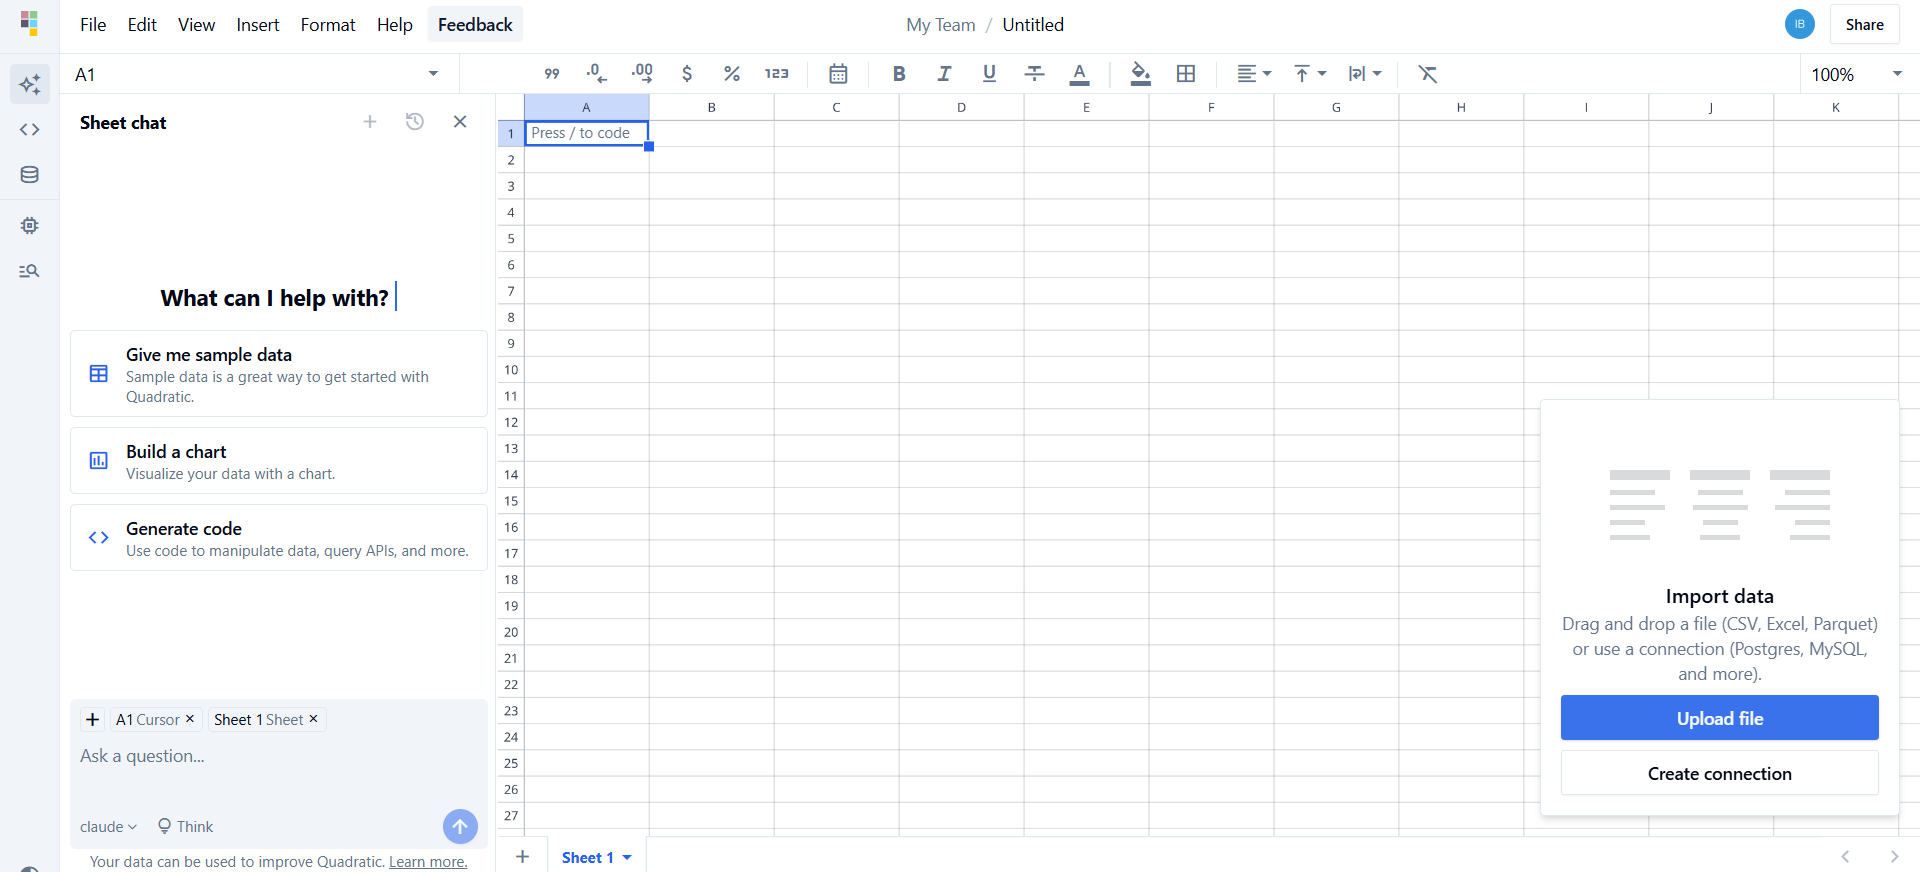Choose Build a chart suggestion

(x=279, y=461)
